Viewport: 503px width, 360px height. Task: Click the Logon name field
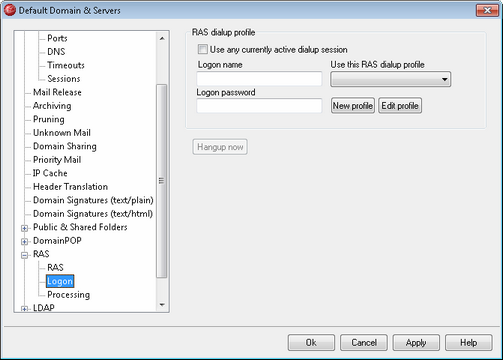tap(259, 79)
